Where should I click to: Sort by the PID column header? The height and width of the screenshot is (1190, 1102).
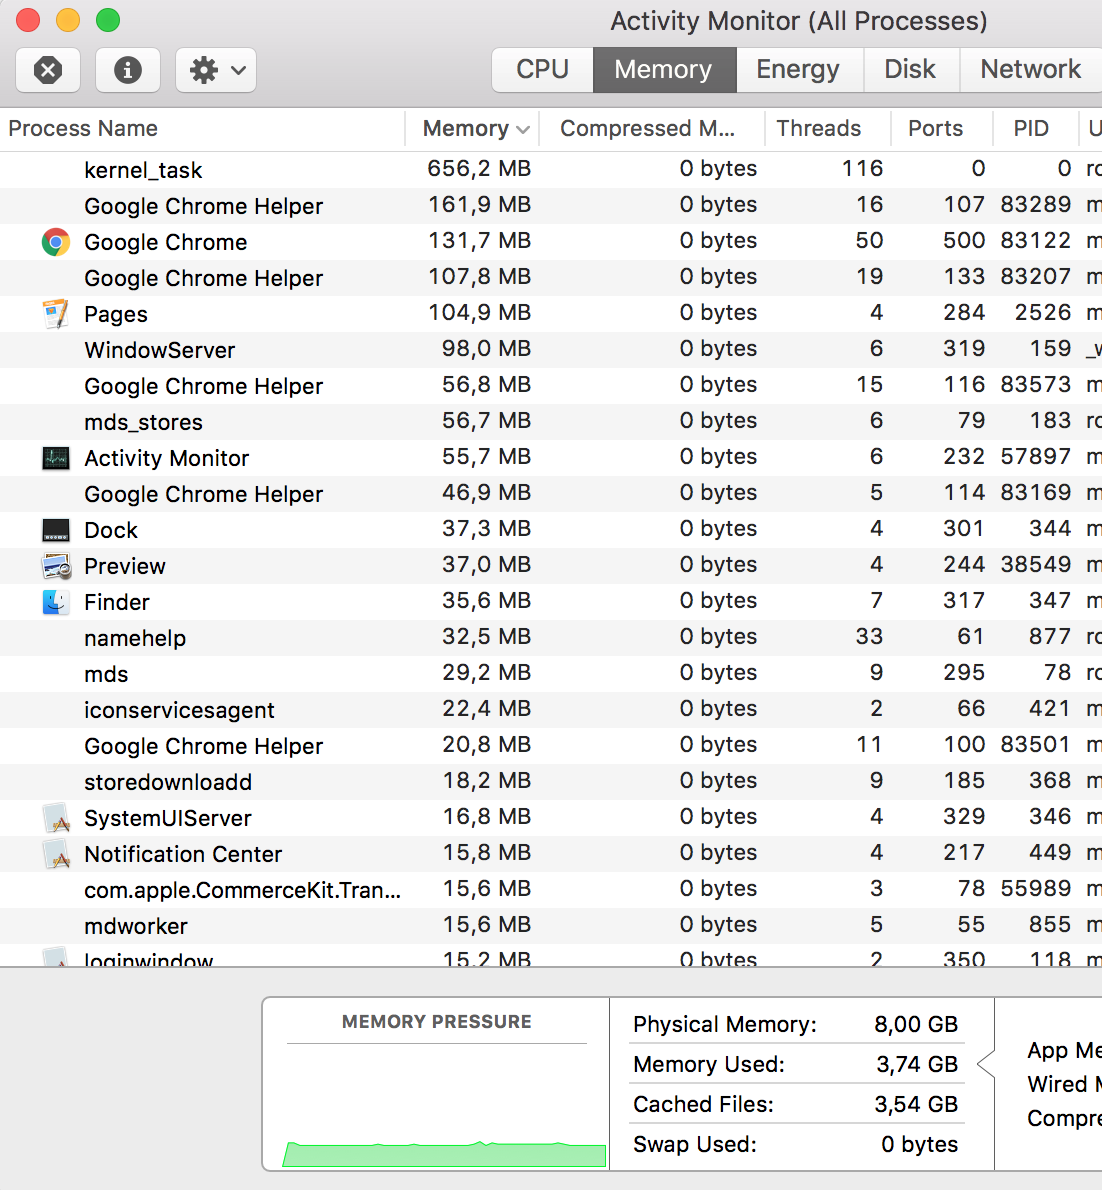tap(1035, 129)
